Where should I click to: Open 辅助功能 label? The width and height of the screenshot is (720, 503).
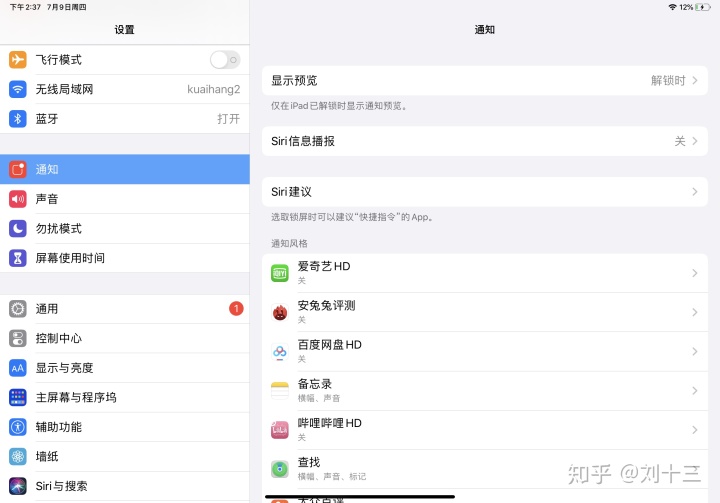(x=59, y=427)
